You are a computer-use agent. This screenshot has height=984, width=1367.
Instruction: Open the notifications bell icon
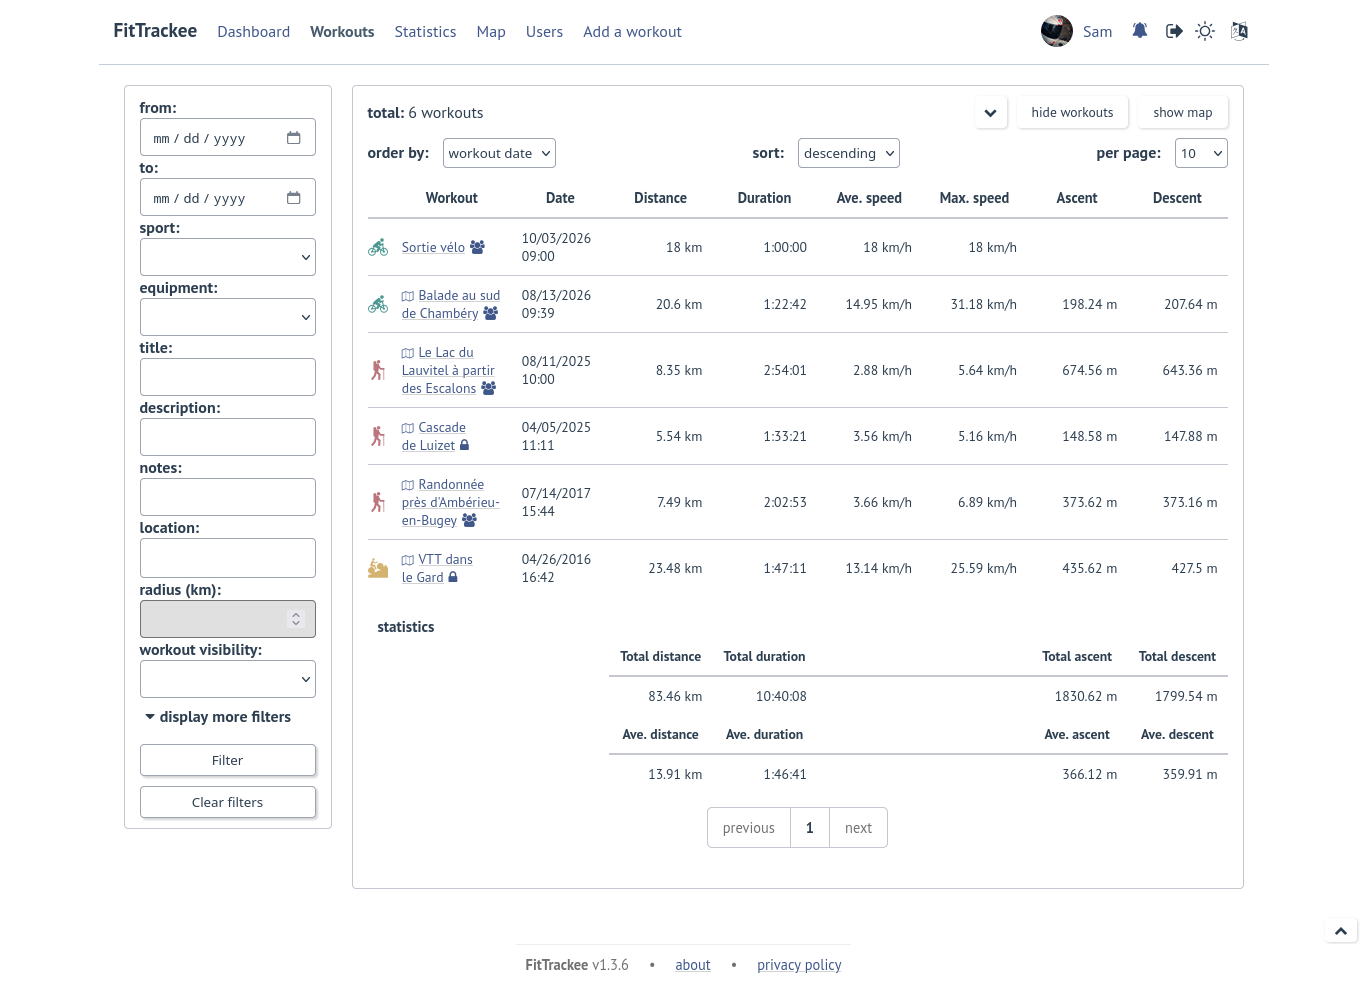1139,31
